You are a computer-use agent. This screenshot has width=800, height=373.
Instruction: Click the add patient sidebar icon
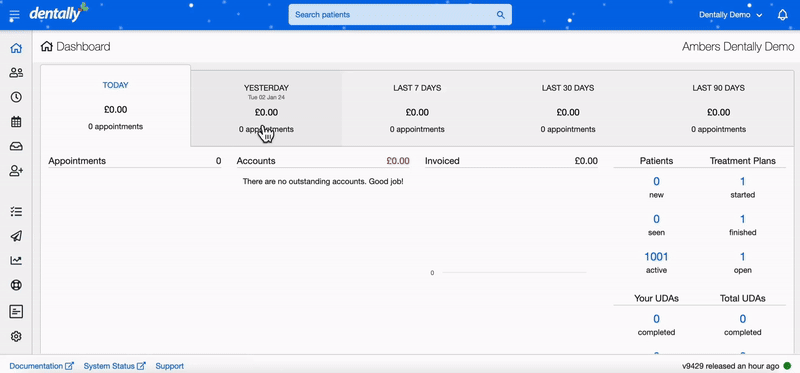pos(16,171)
